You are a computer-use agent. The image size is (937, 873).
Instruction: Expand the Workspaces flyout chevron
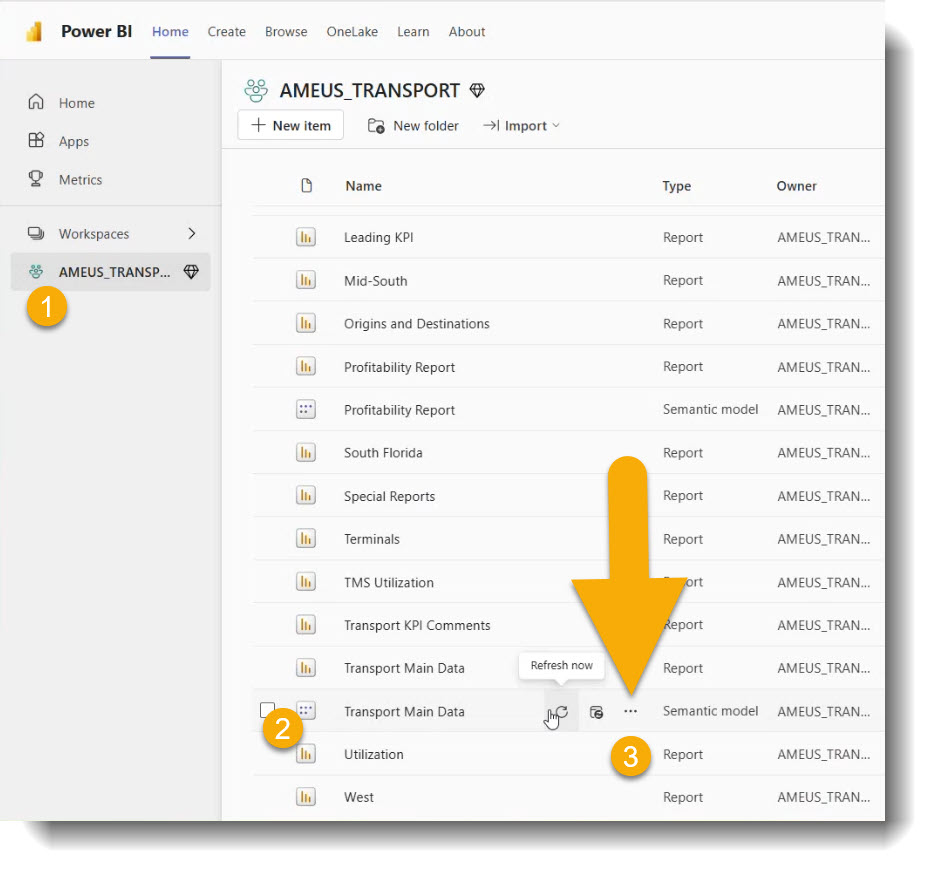192,234
